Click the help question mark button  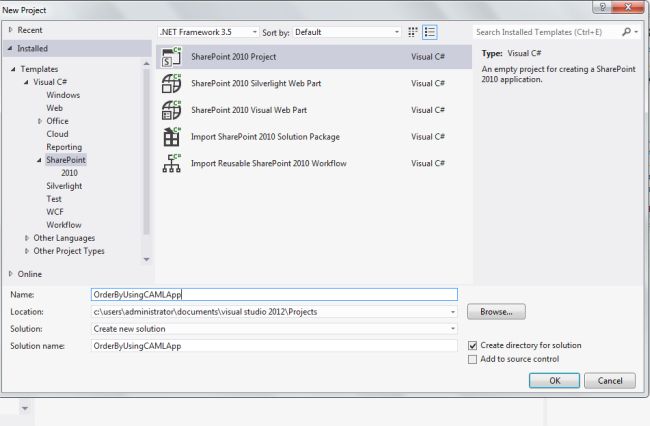pyautogui.click(x=603, y=7)
